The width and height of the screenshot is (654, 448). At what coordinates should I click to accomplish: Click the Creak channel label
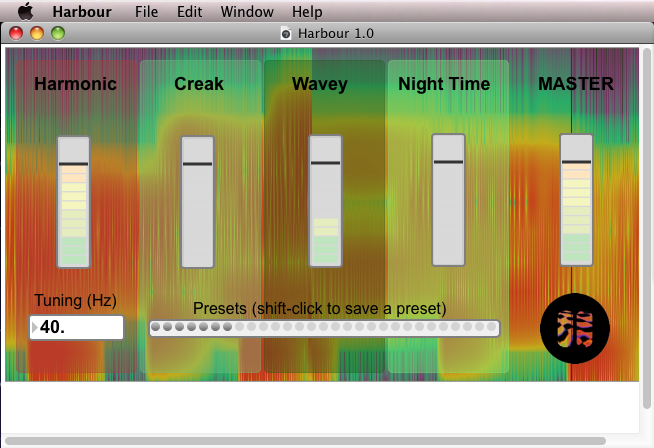199,84
